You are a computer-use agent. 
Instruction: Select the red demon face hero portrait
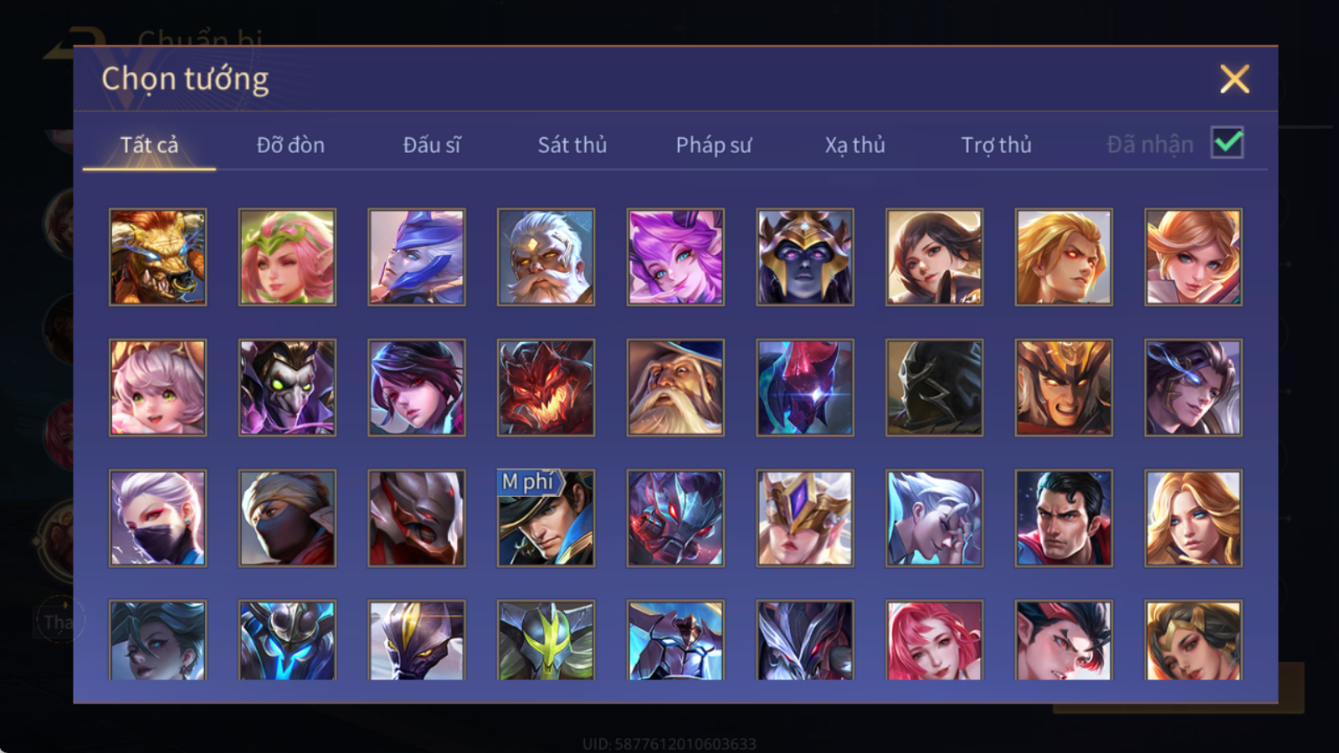click(x=546, y=388)
